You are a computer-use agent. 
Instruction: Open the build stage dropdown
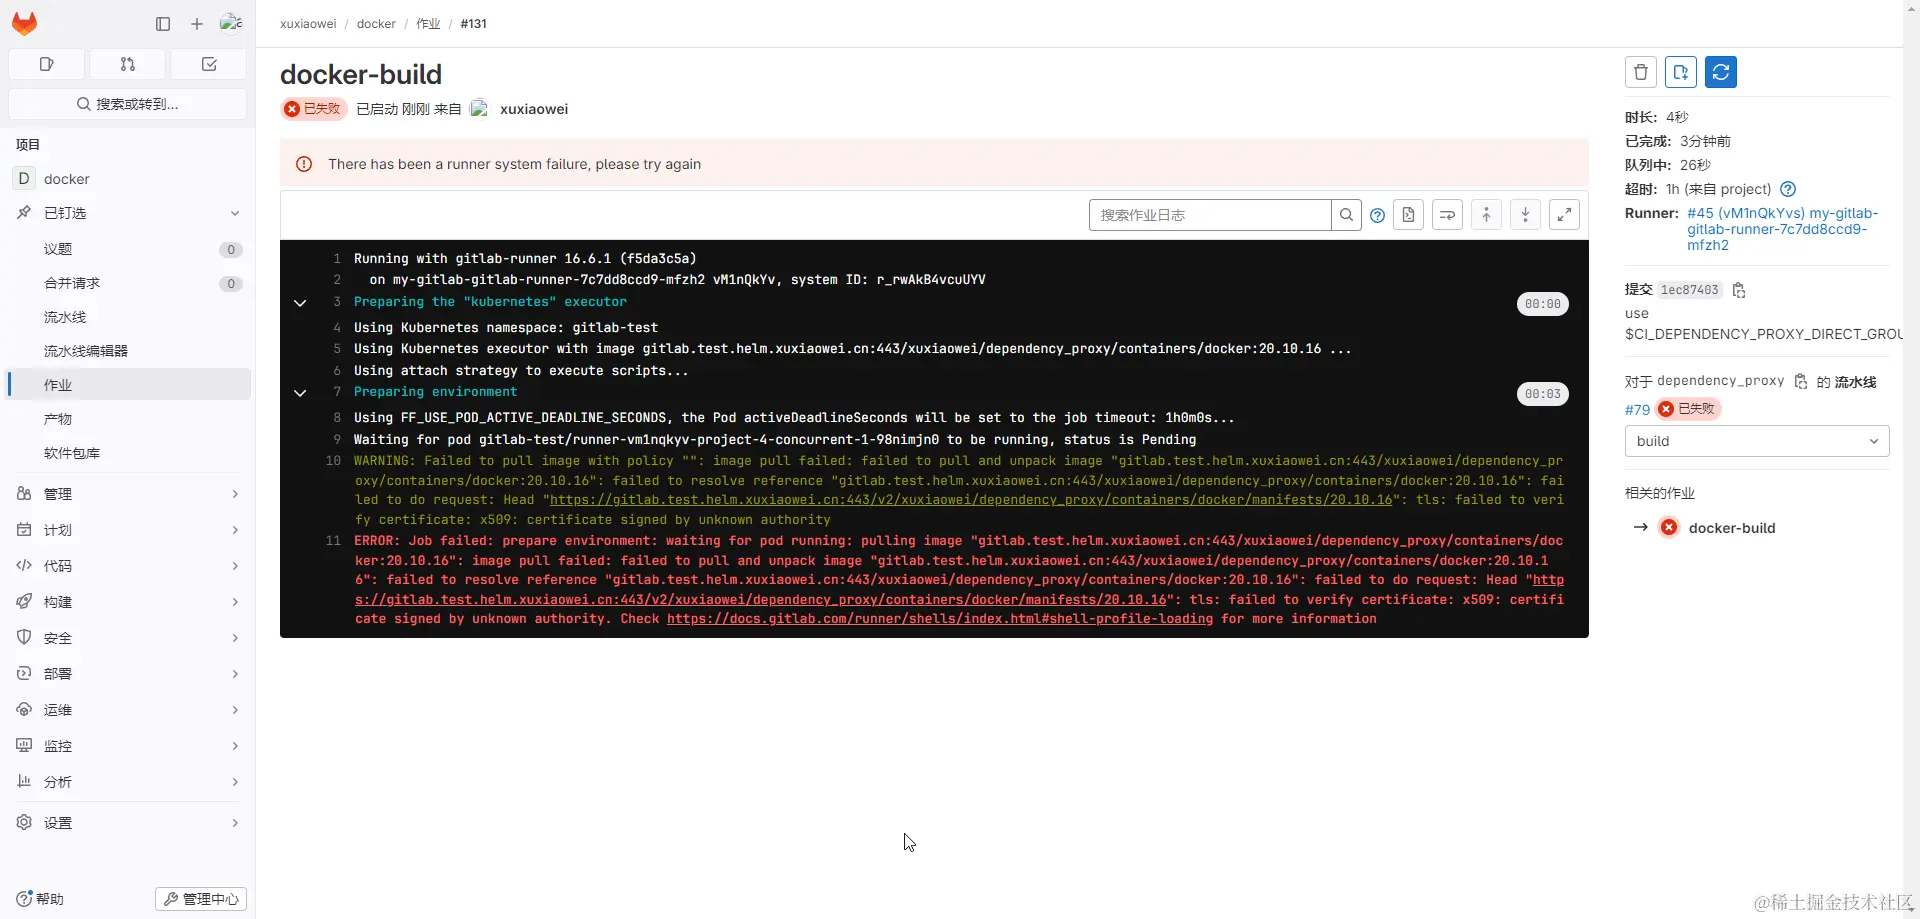tap(1757, 441)
